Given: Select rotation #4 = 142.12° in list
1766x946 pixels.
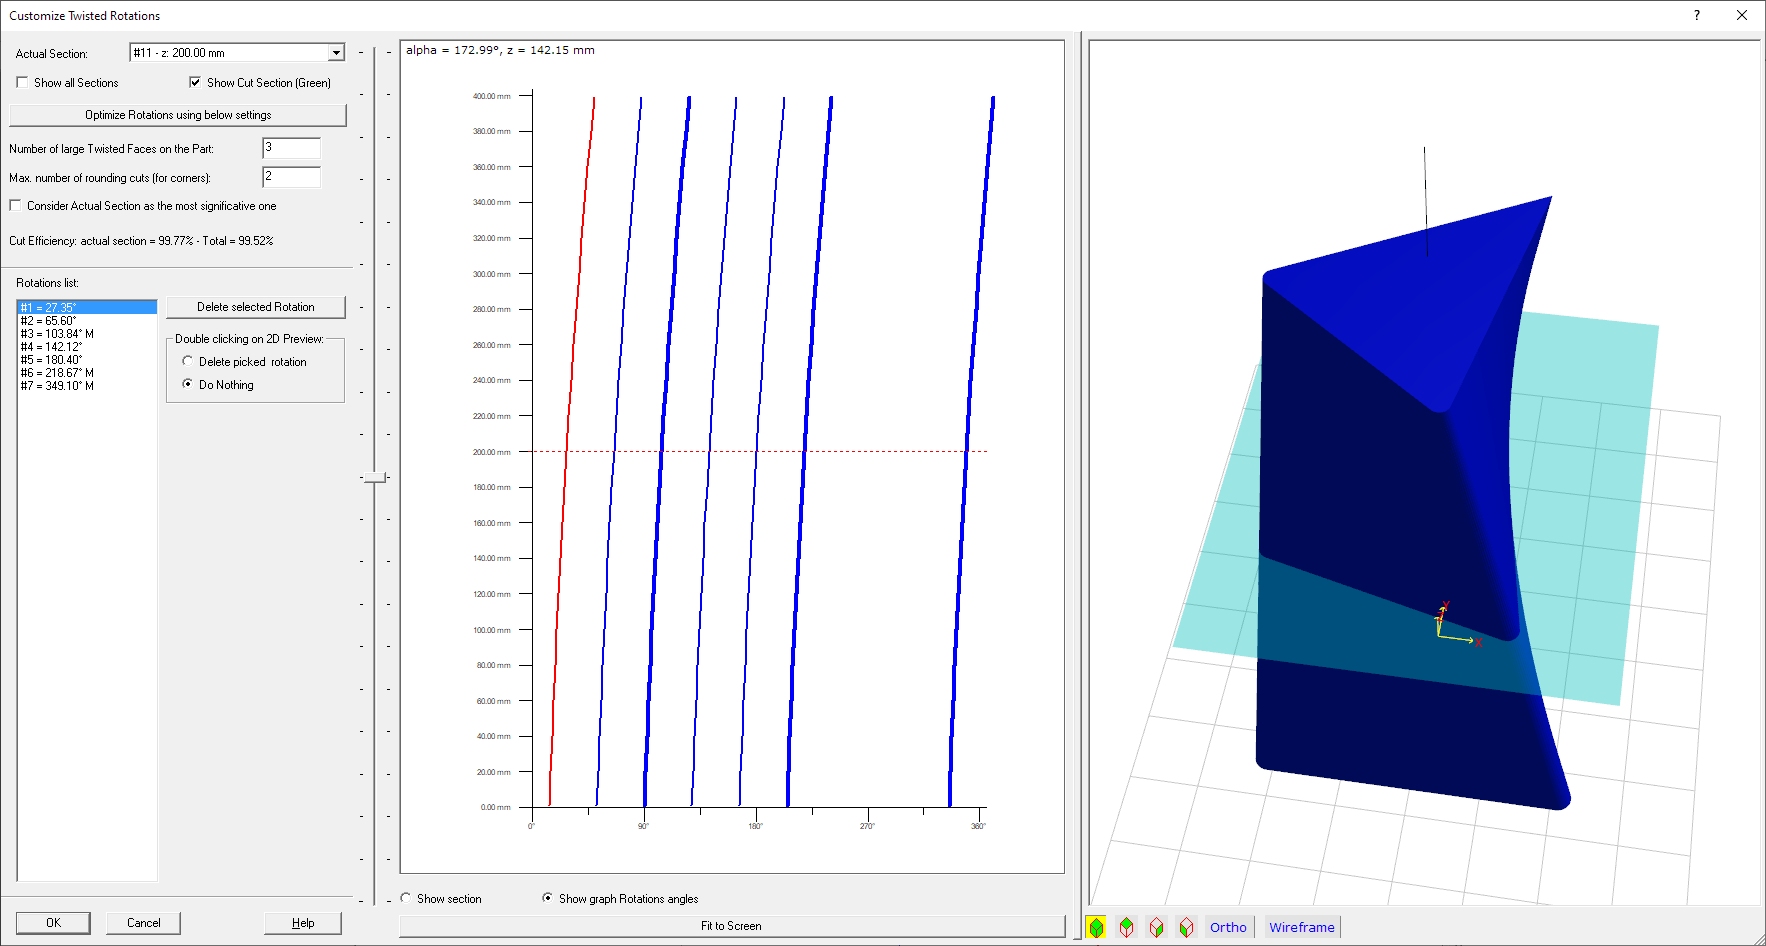Looking at the screenshot, I should click(51, 347).
